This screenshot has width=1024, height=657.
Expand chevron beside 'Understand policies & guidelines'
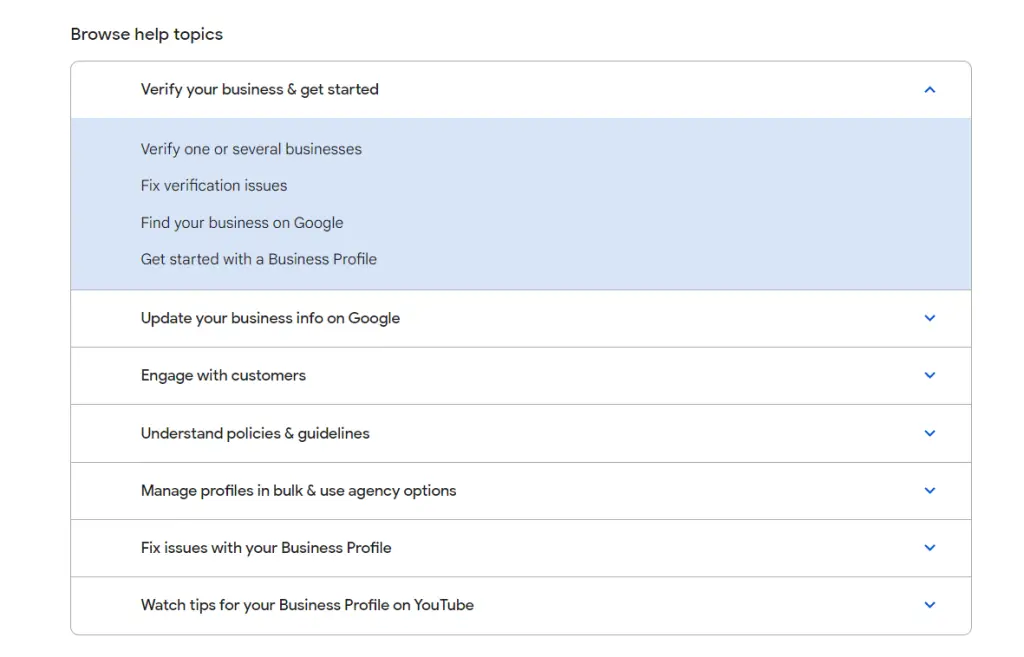point(929,433)
